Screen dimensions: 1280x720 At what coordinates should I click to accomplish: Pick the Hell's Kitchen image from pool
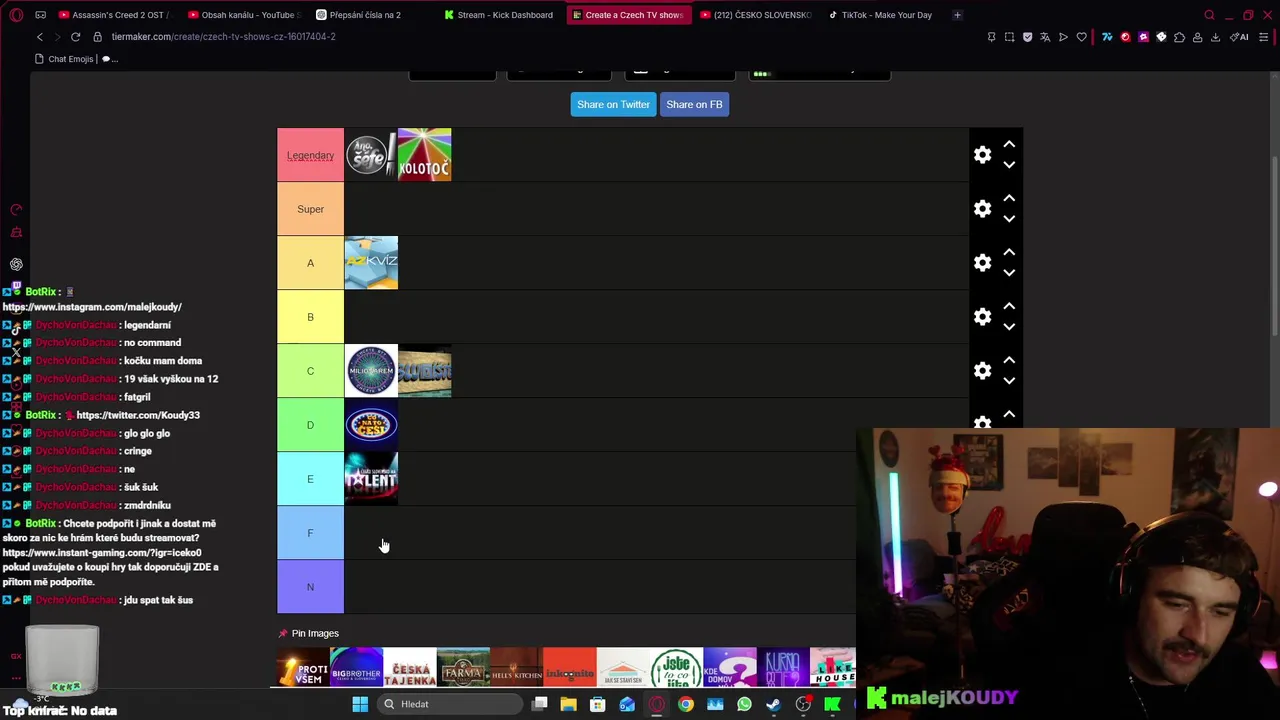(516, 667)
